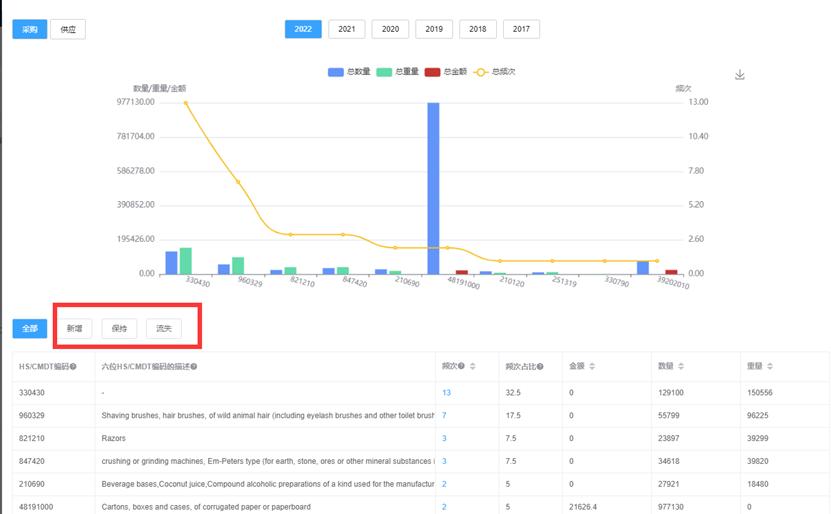The image size is (831, 514).
Task: Click help icon beside HS/CMDT编码 header
Action: [73, 366]
